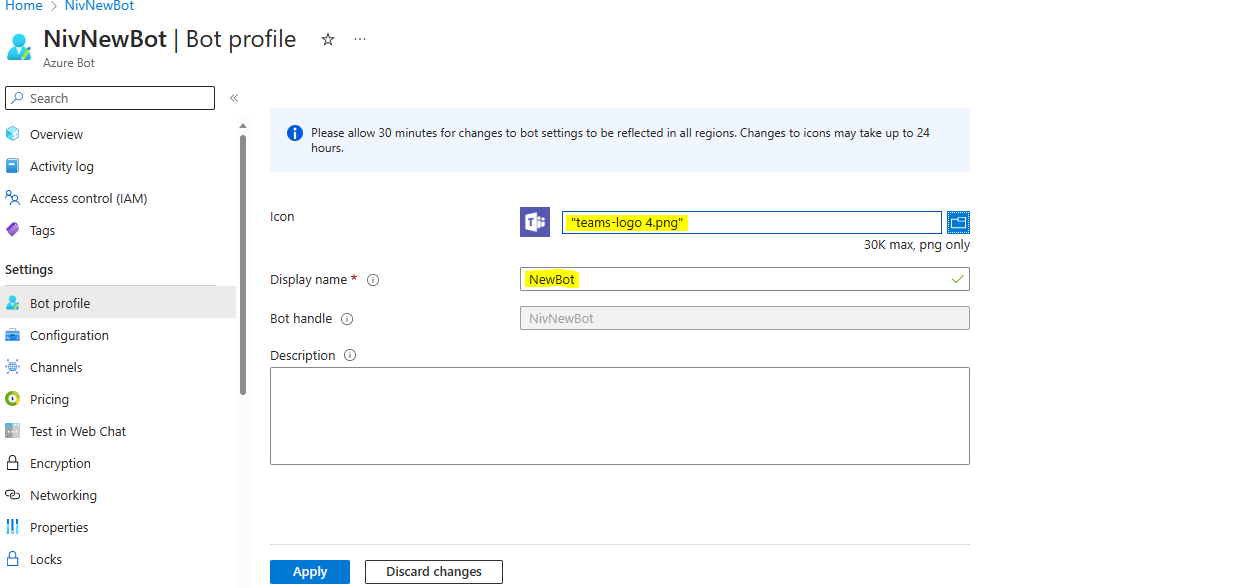Click the info icon in notification banner
Viewport: 1248px width, 588px height.
point(295,133)
